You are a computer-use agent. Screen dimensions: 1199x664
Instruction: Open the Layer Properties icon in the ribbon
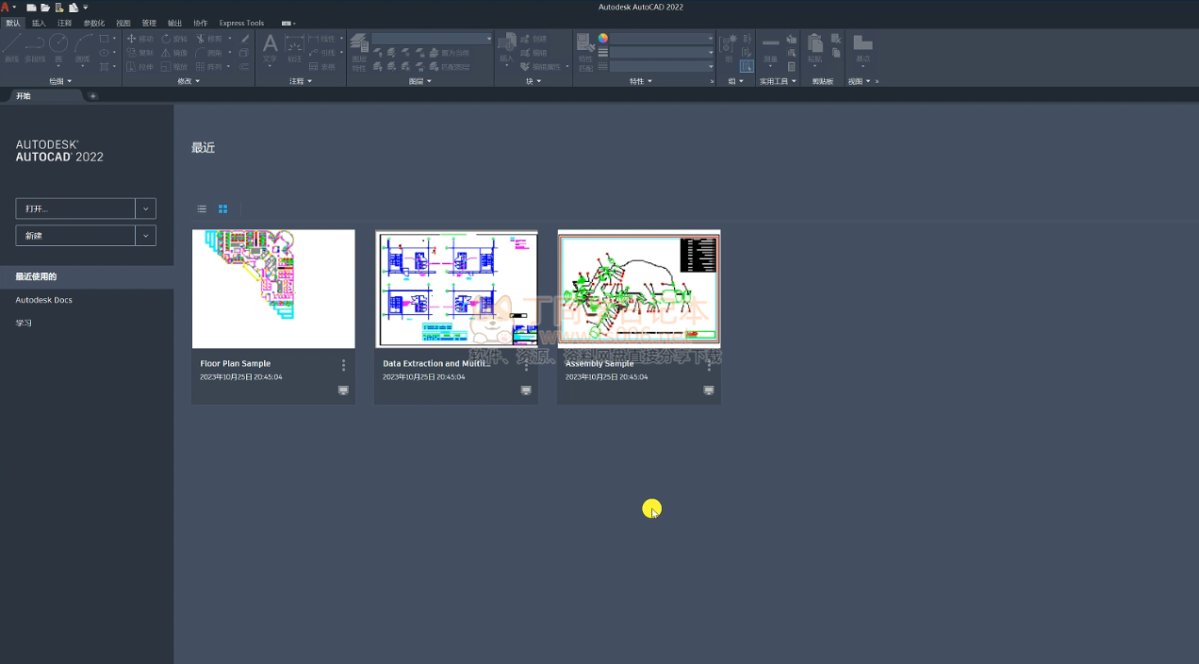coord(359,43)
